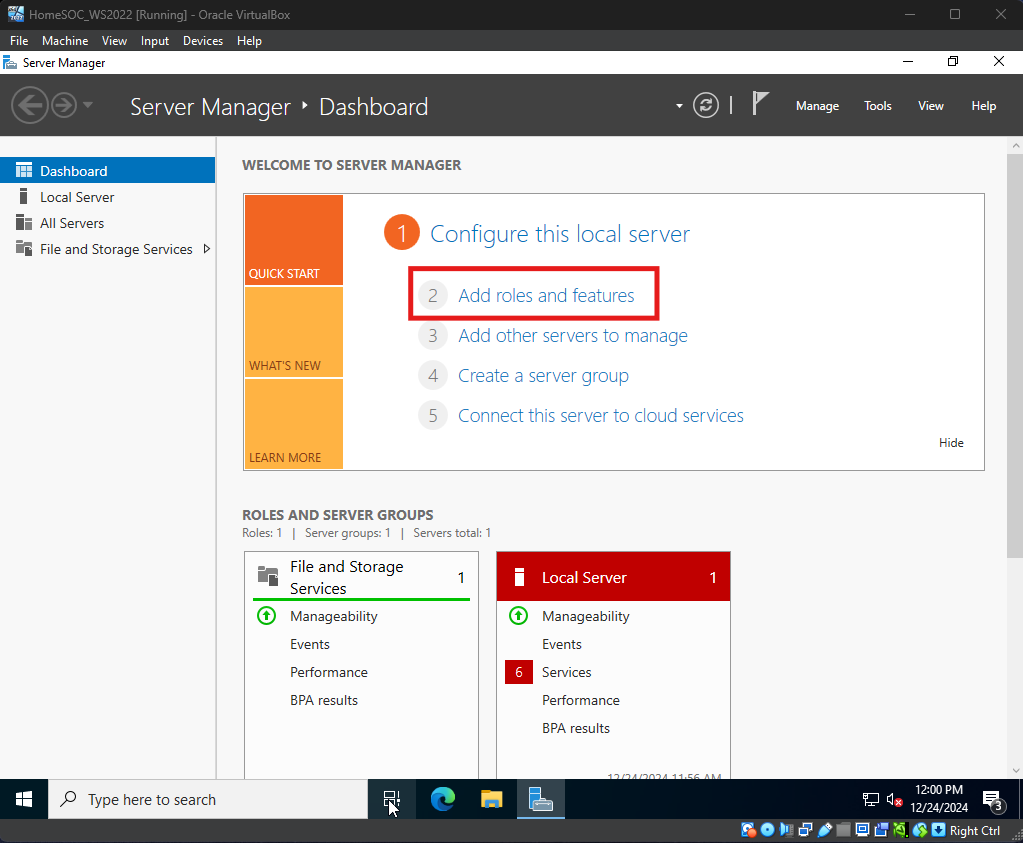Open Microsoft Edge from the taskbar

442,799
